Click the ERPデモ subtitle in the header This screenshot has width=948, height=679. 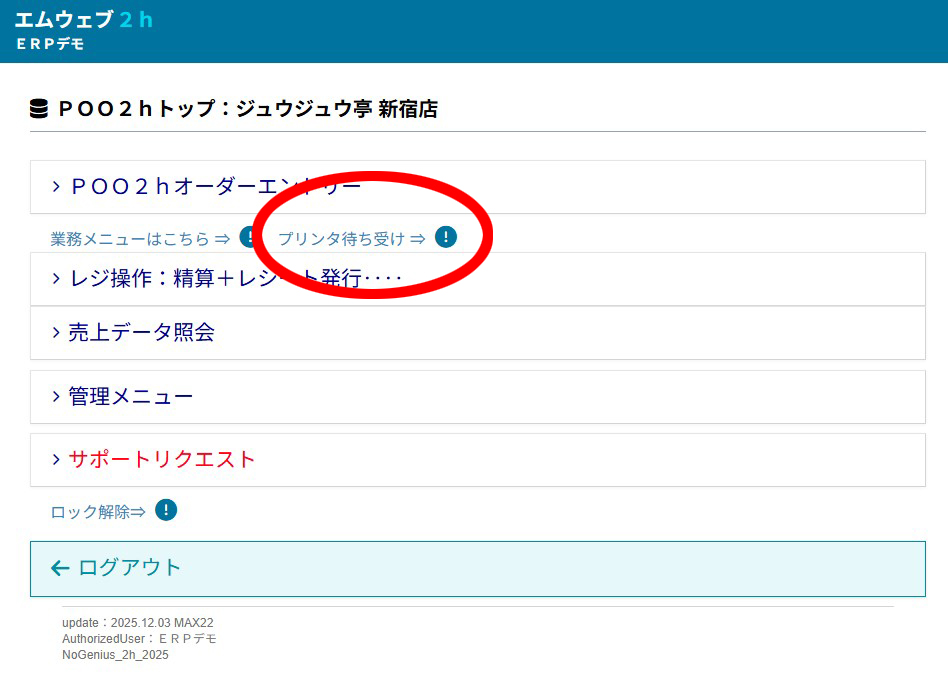coord(50,45)
